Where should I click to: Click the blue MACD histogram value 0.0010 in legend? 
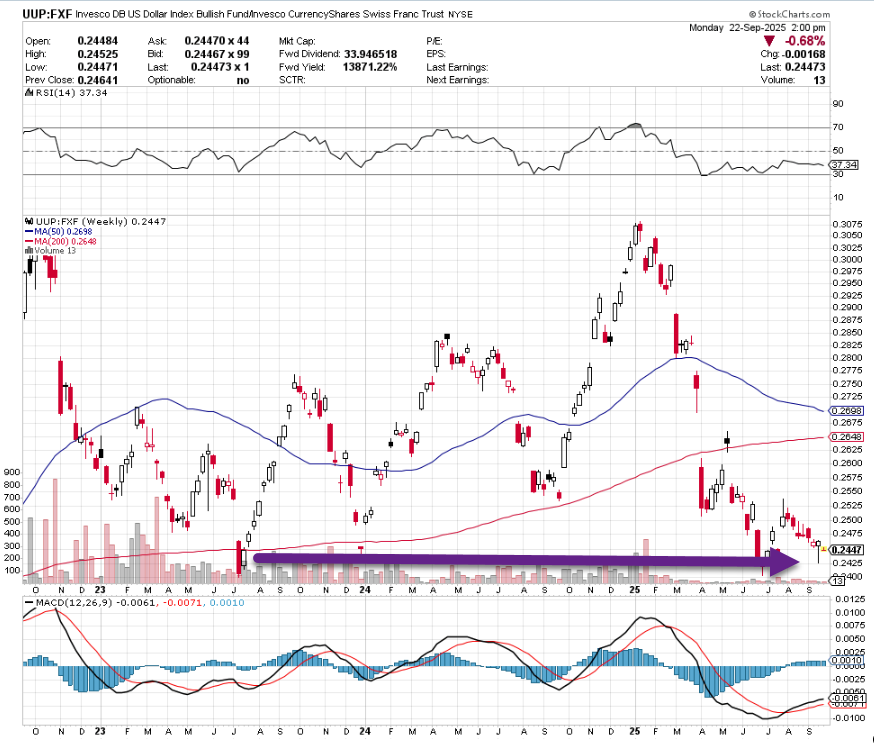point(227,603)
